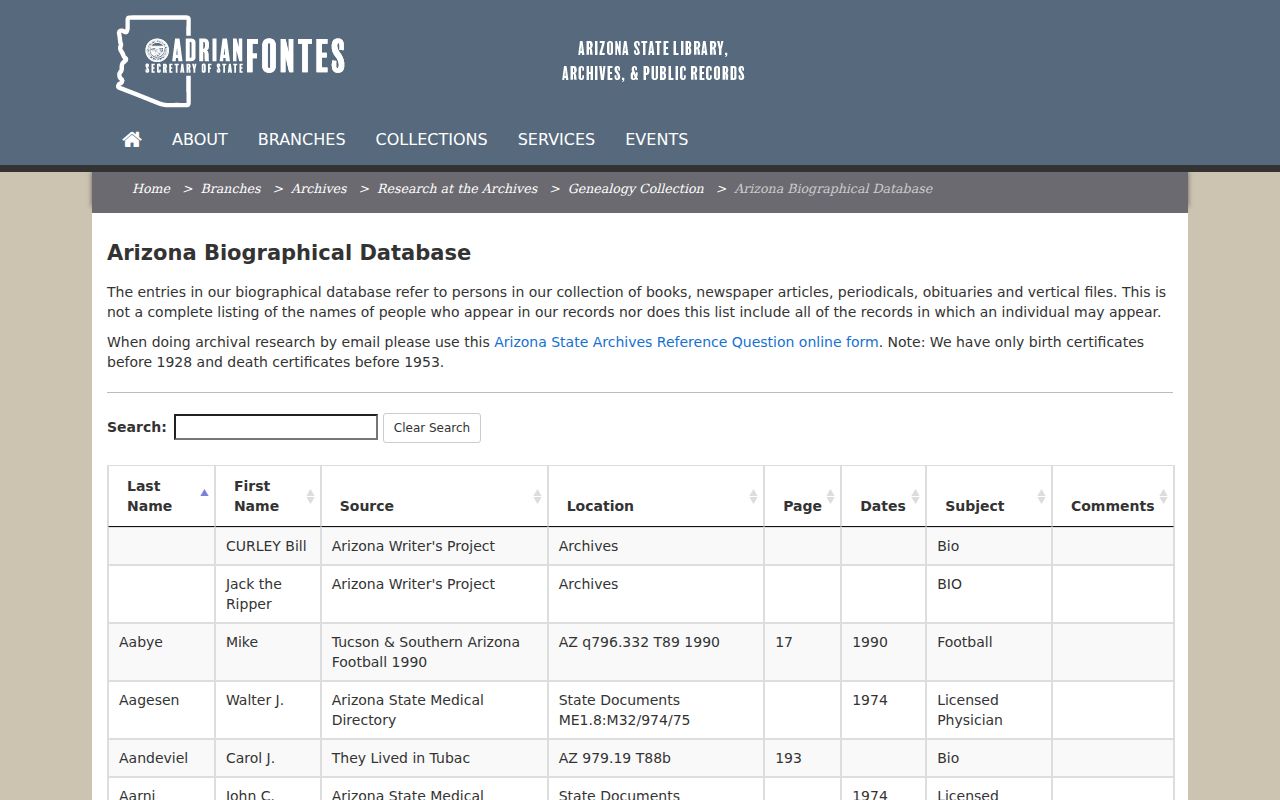This screenshot has width=1280, height=800.
Task: Go to the home icon in navigation
Action: pyautogui.click(x=132, y=139)
